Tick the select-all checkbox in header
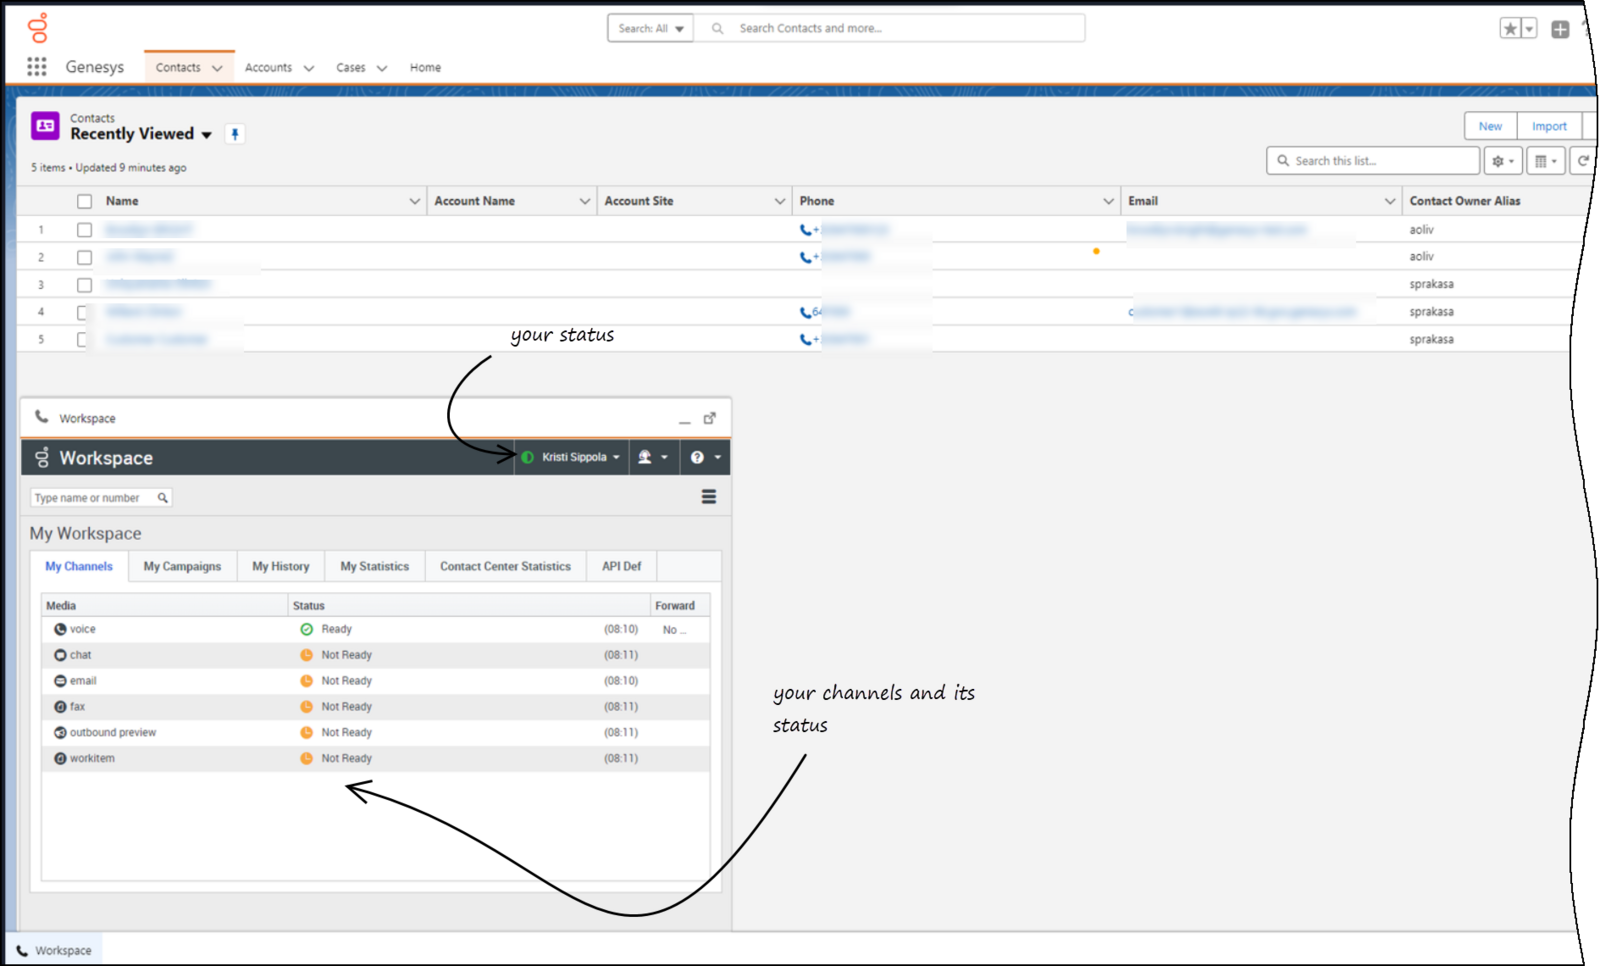Viewport: 1600px width, 966px height. (x=85, y=201)
